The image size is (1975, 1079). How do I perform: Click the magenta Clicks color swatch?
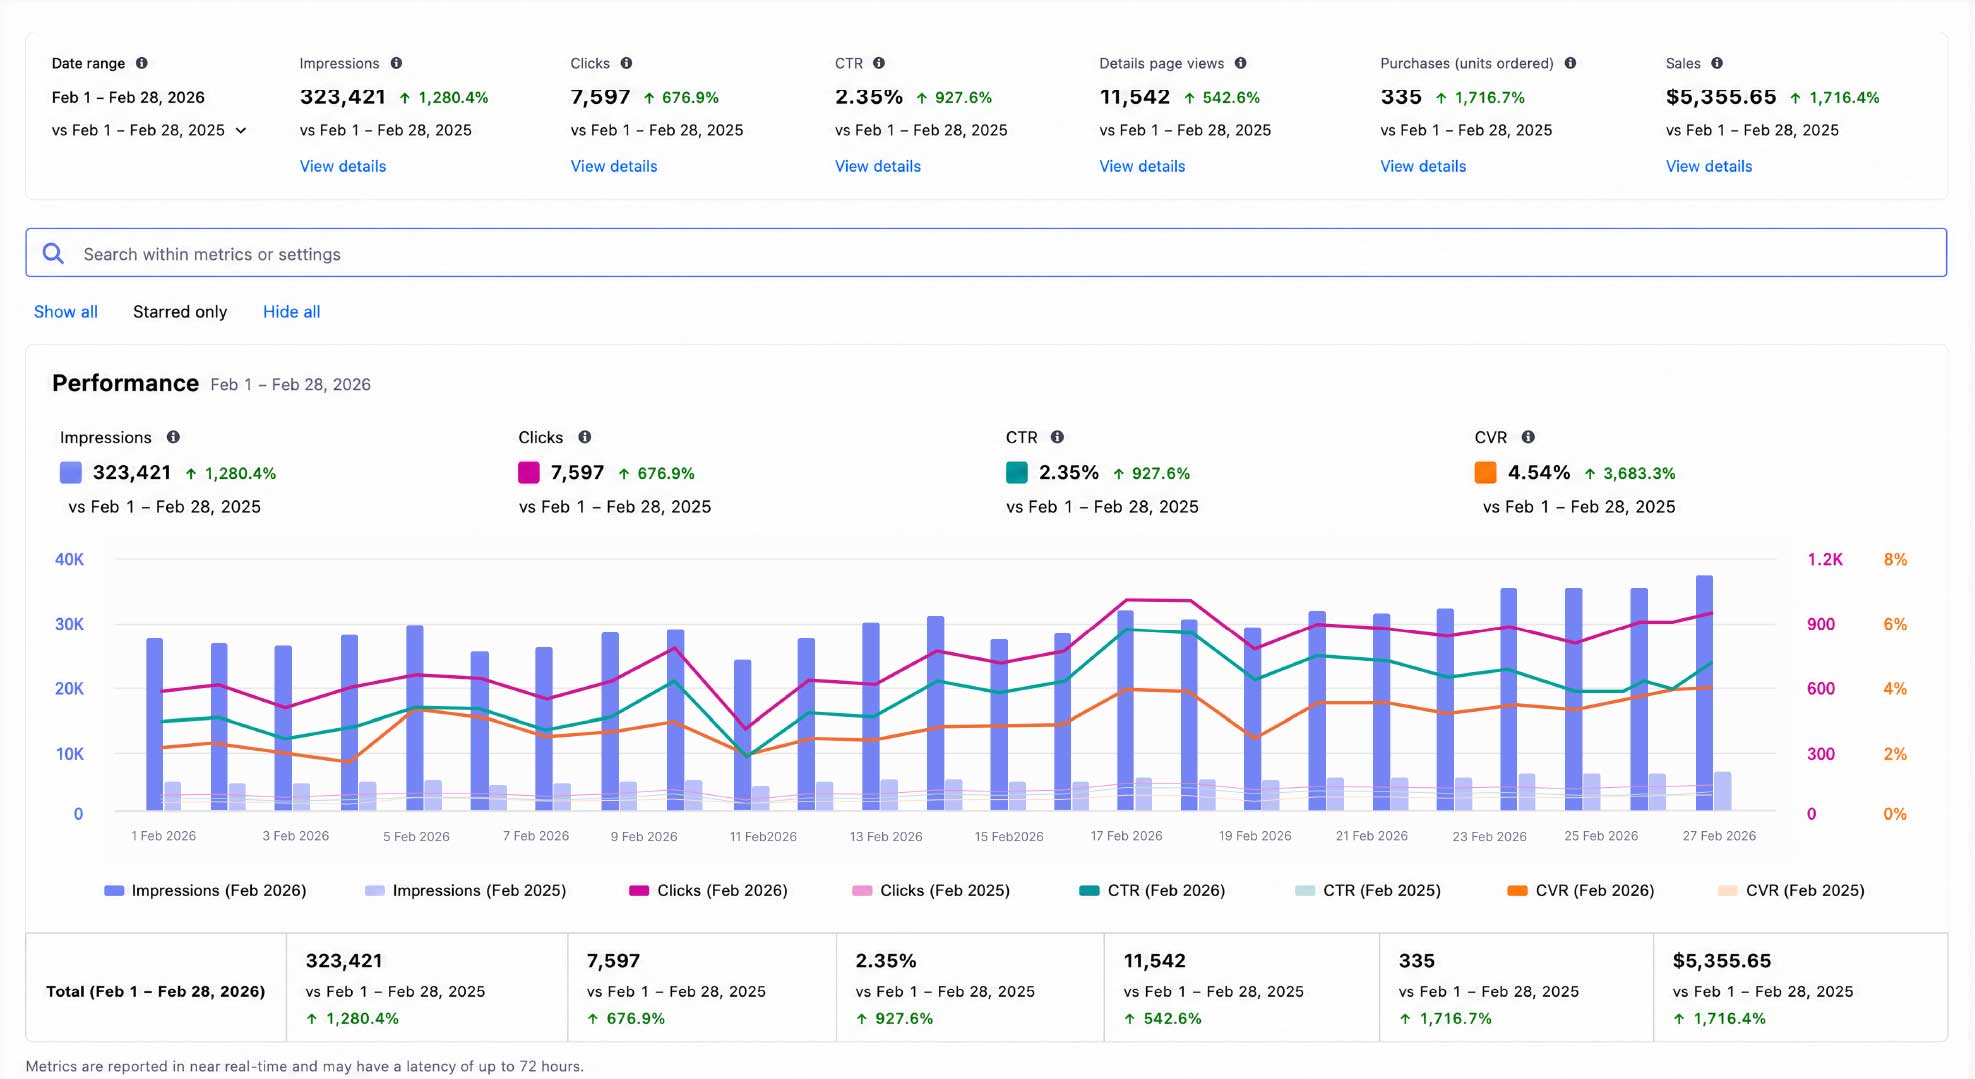(x=529, y=473)
